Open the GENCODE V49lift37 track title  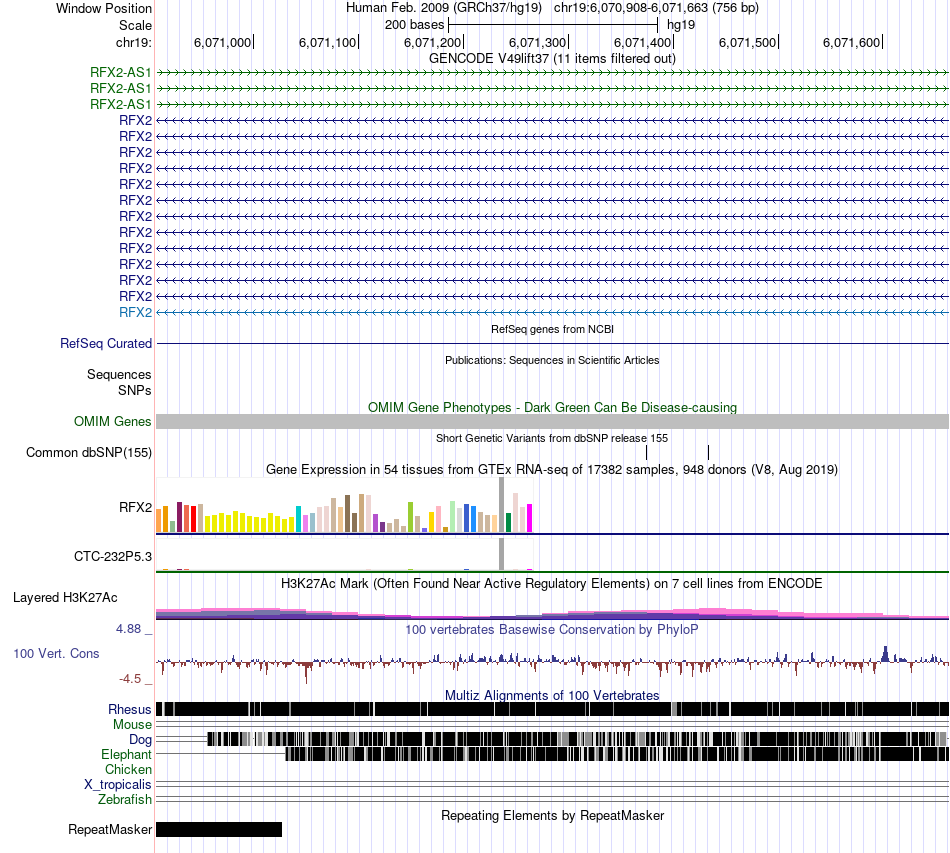(x=552, y=58)
